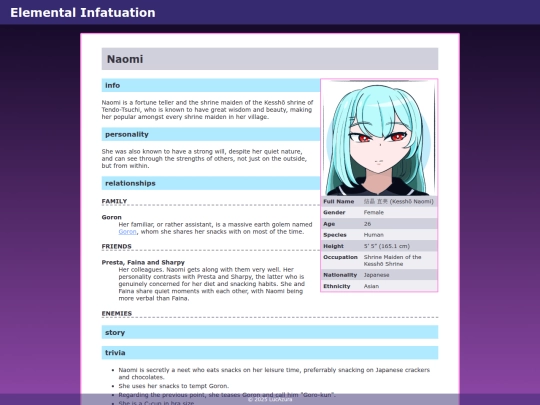The image size is (540, 405).
Task: Click the bold Goron entry title
Action: (x=112, y=217)
